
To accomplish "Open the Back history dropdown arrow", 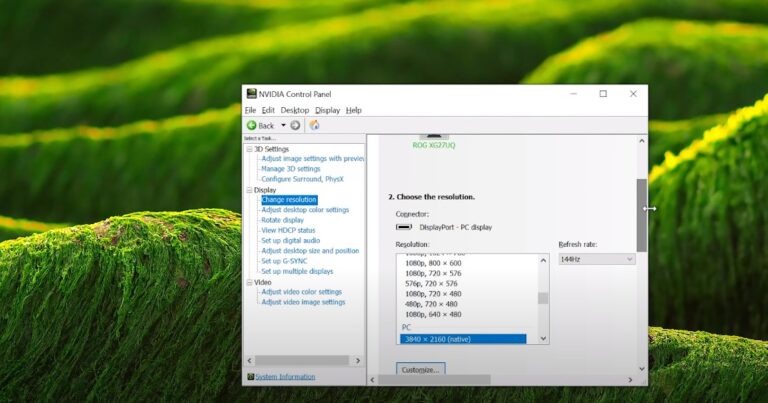I will pyautogui.click(x=283, y=125).
